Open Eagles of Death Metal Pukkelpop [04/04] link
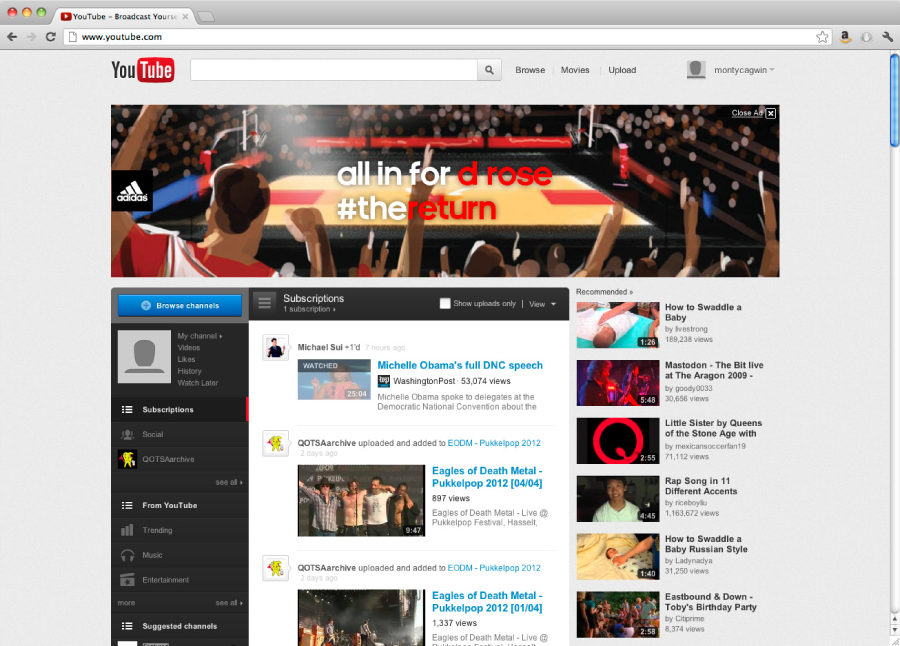900x646 pixels. (x=487, y=477)
